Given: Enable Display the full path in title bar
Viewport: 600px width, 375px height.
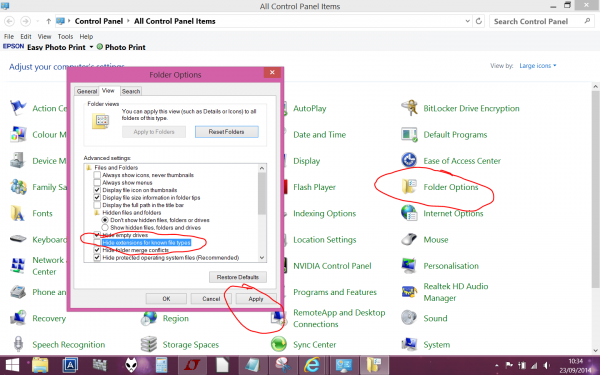Looking at the screenshot, I should (x=97, y=205).
